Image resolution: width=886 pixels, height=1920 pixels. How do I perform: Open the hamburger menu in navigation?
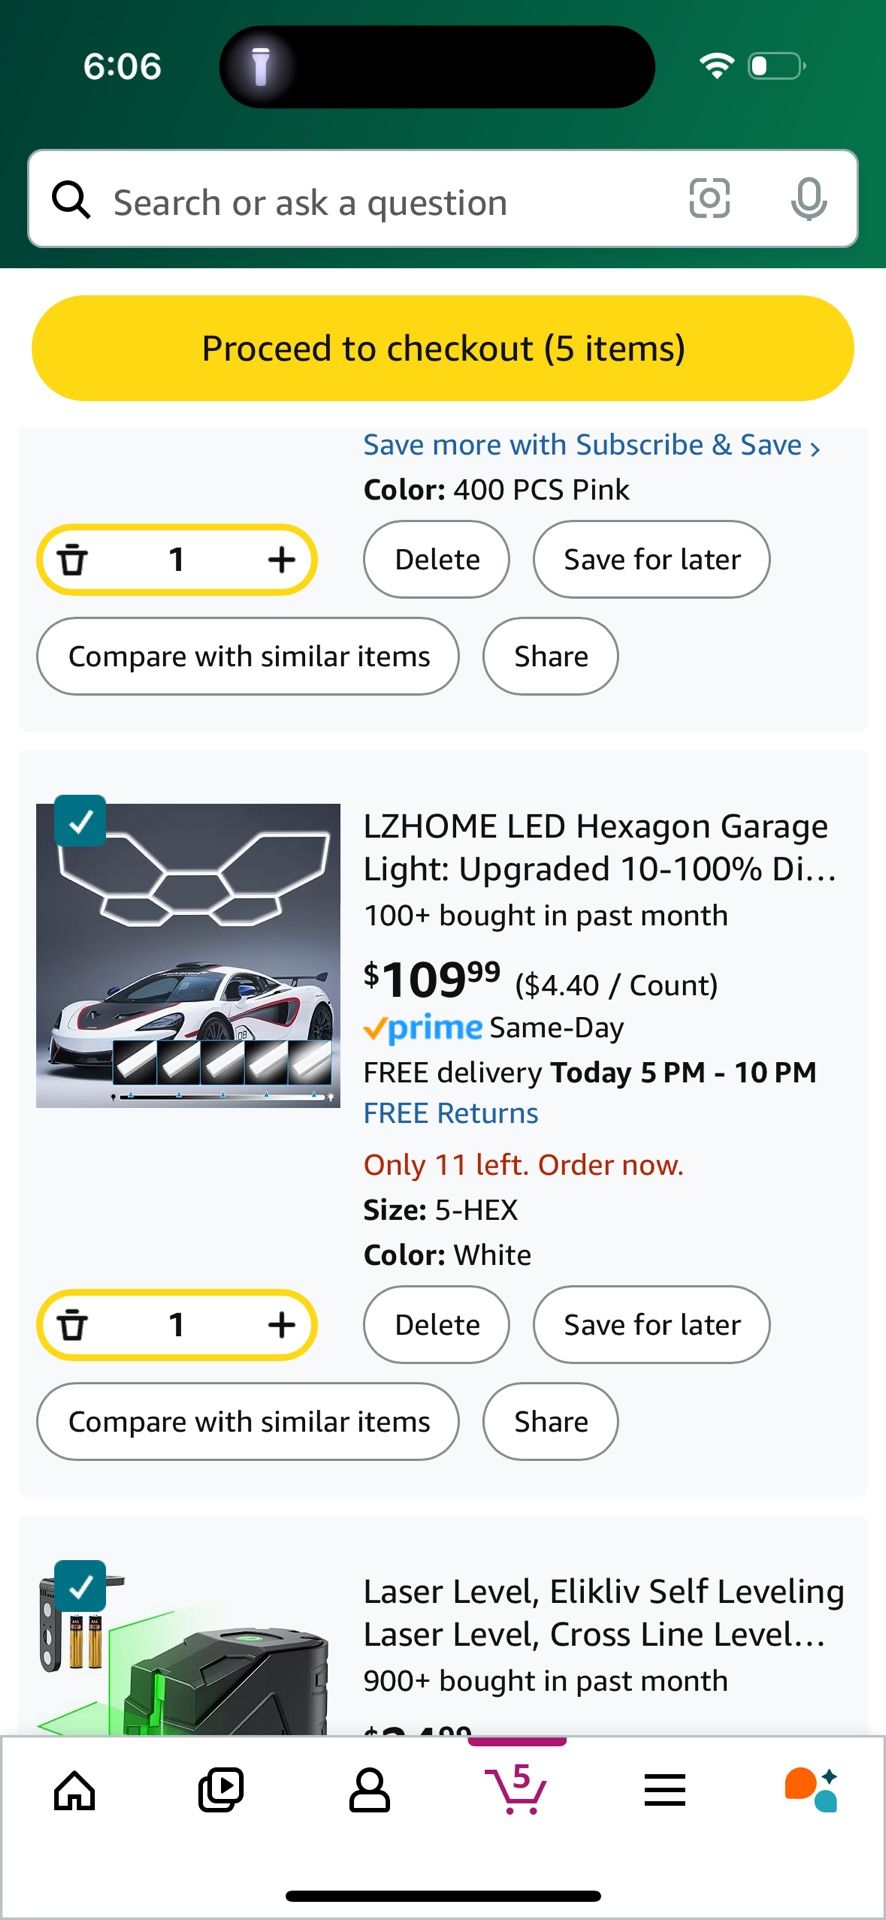[x=665, y=1790]
